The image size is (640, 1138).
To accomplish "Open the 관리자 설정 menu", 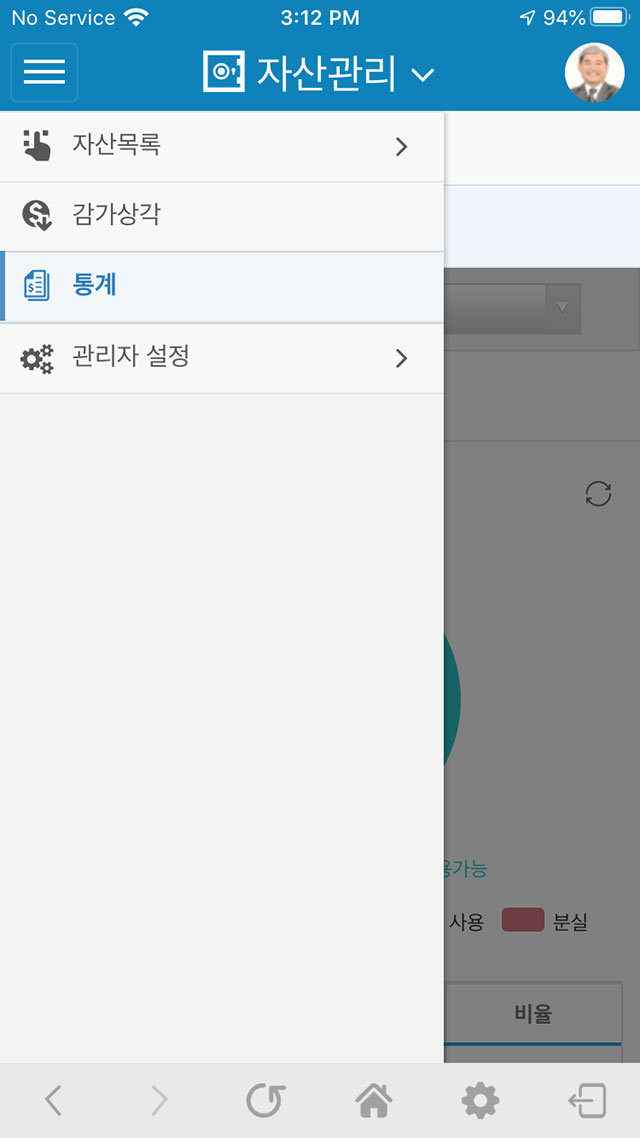I will [x=221, y=359].
